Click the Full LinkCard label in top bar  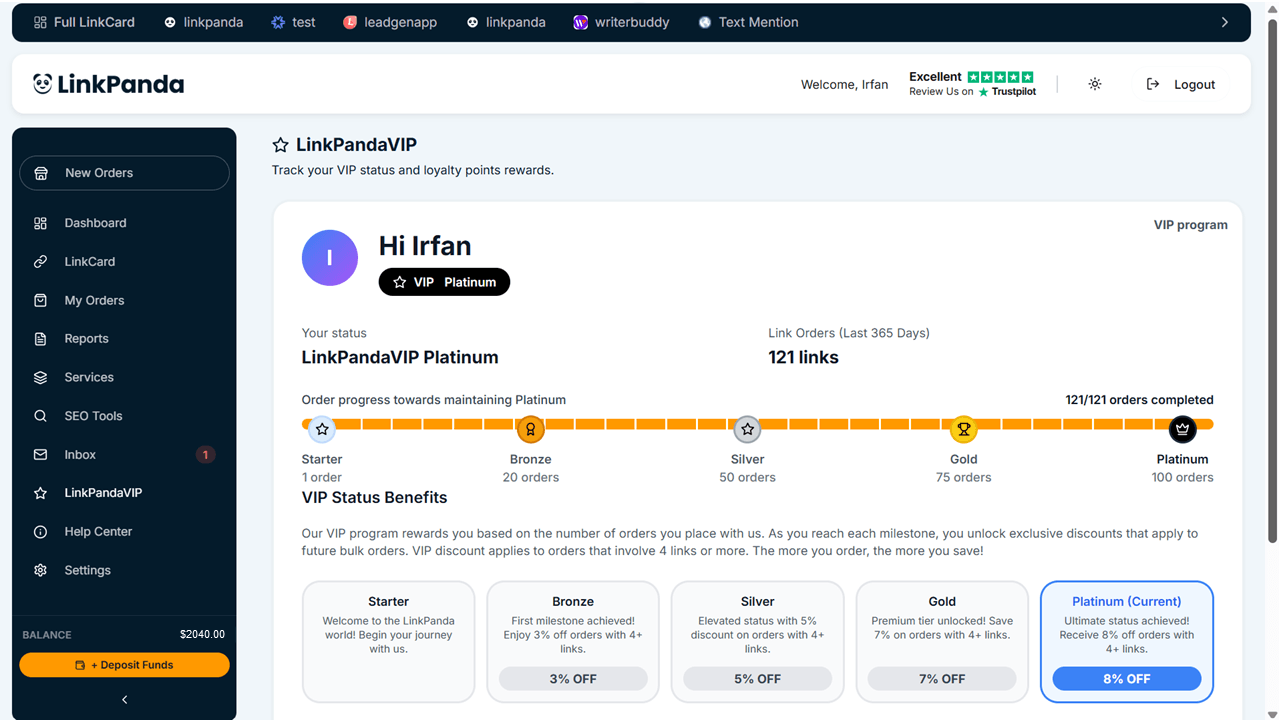point(94,22)
